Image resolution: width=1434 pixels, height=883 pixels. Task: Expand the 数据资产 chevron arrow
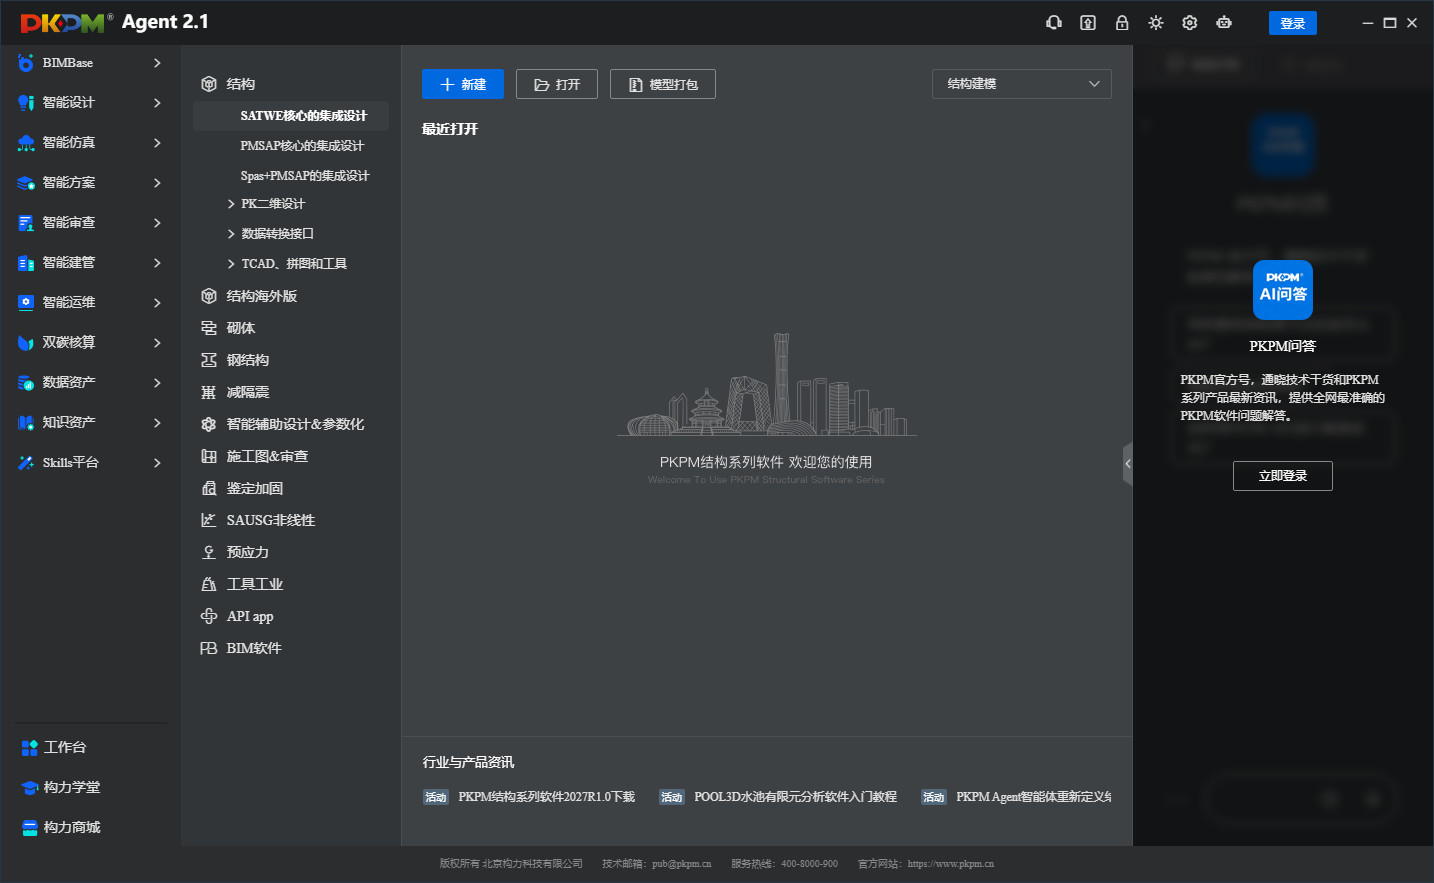pos(157,383)
